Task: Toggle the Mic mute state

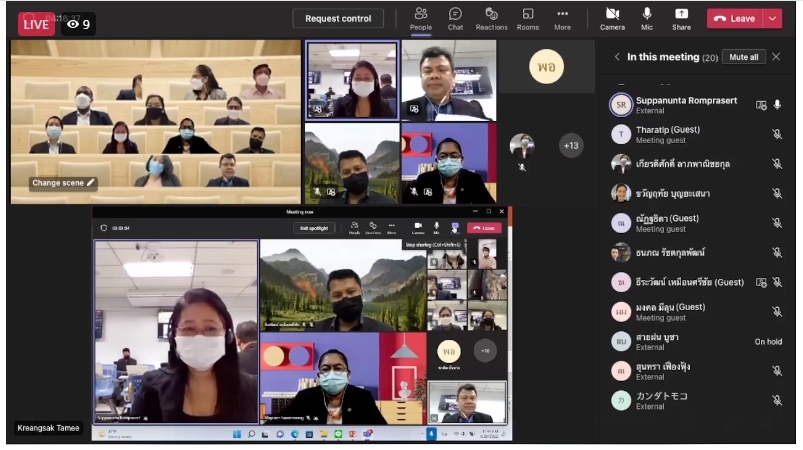Action: (647, 17)
